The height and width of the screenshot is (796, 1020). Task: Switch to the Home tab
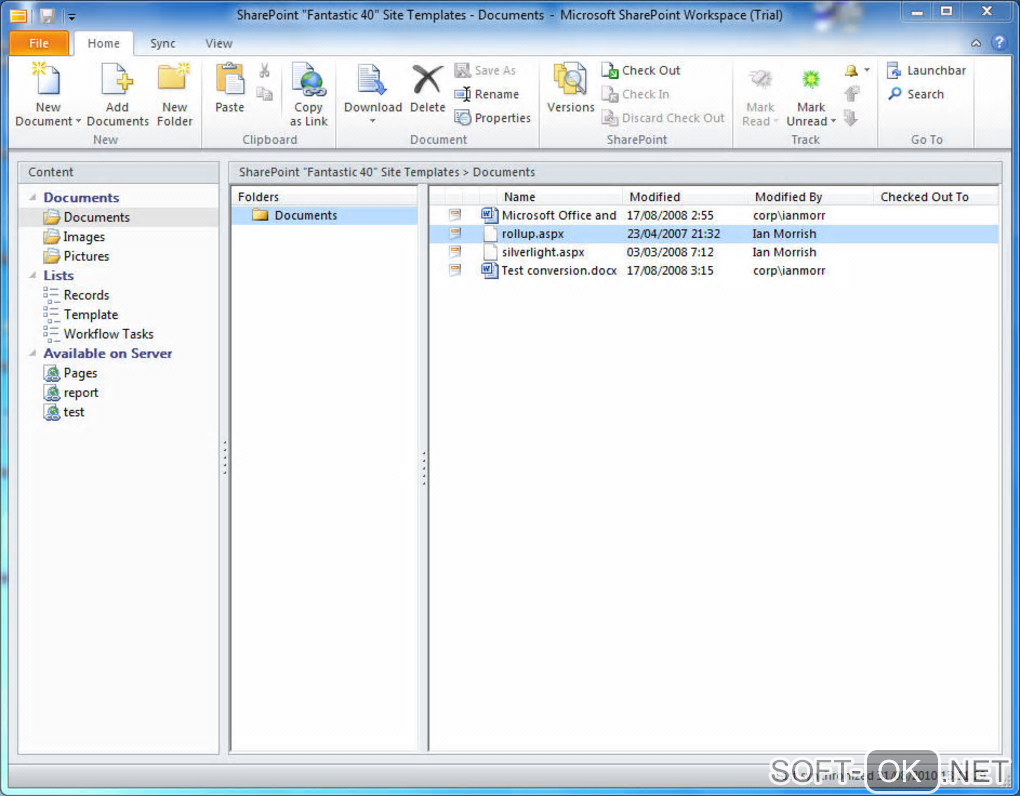pyautogui.click(x=103, y=43)
